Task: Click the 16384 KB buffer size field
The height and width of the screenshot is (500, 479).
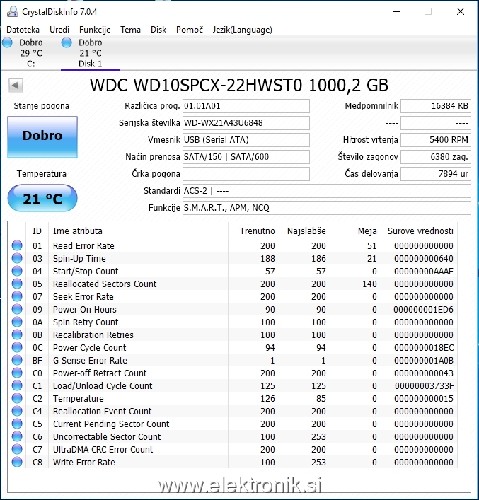Action: pos(435,106)
